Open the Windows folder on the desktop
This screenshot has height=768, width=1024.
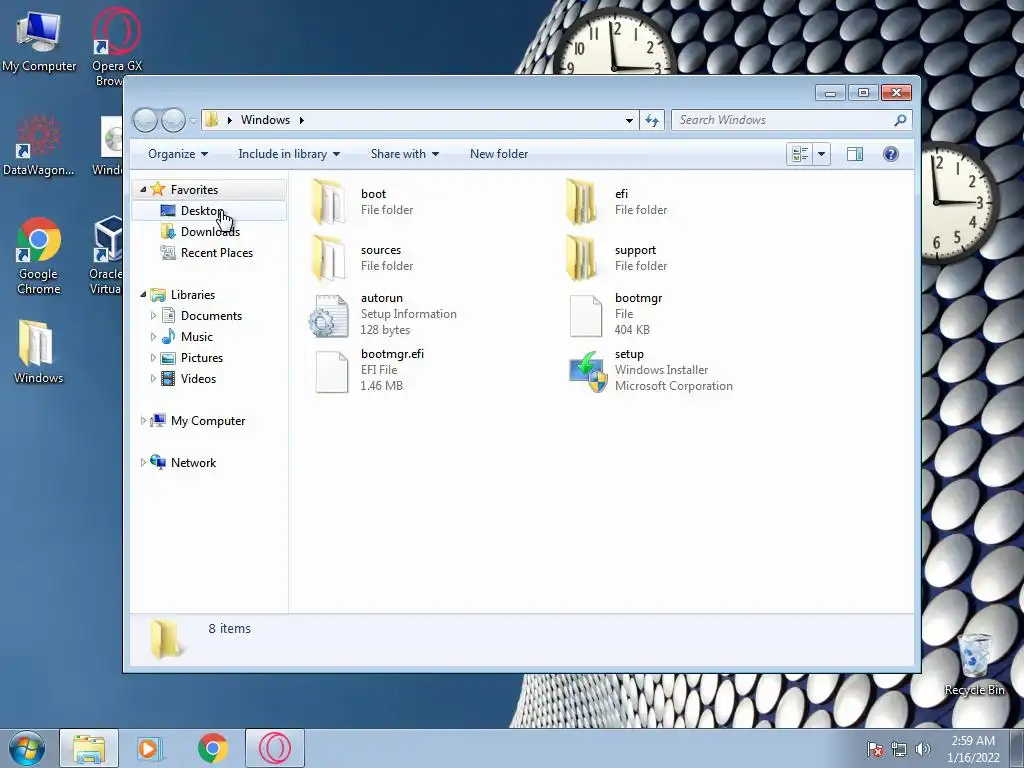38,353
